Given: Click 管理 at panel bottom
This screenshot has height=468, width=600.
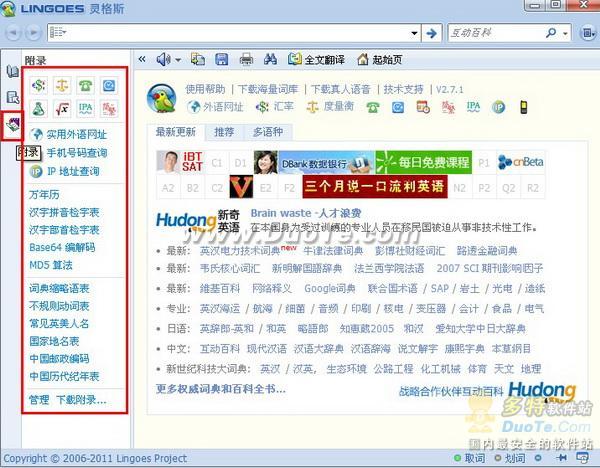Looking at the screenshot, I should (39, 400).
